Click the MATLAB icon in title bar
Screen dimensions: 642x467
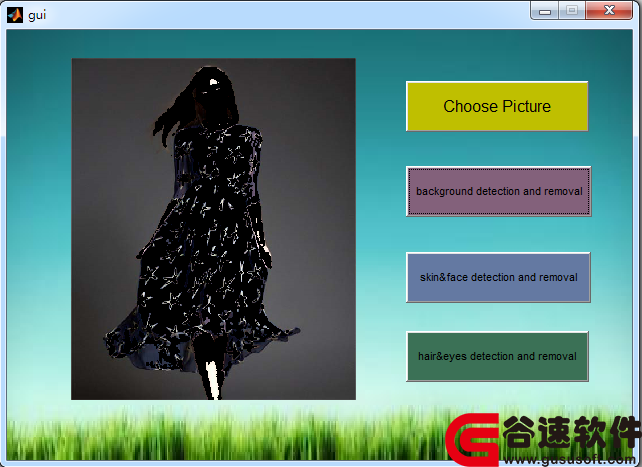pyautogui.click(x=15, y=15)
